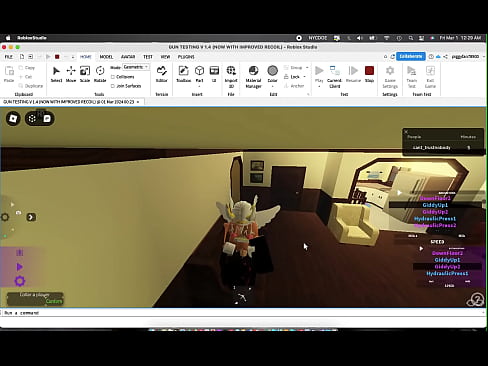
Task: Open Game Settings gear
Action: [390, 77]
